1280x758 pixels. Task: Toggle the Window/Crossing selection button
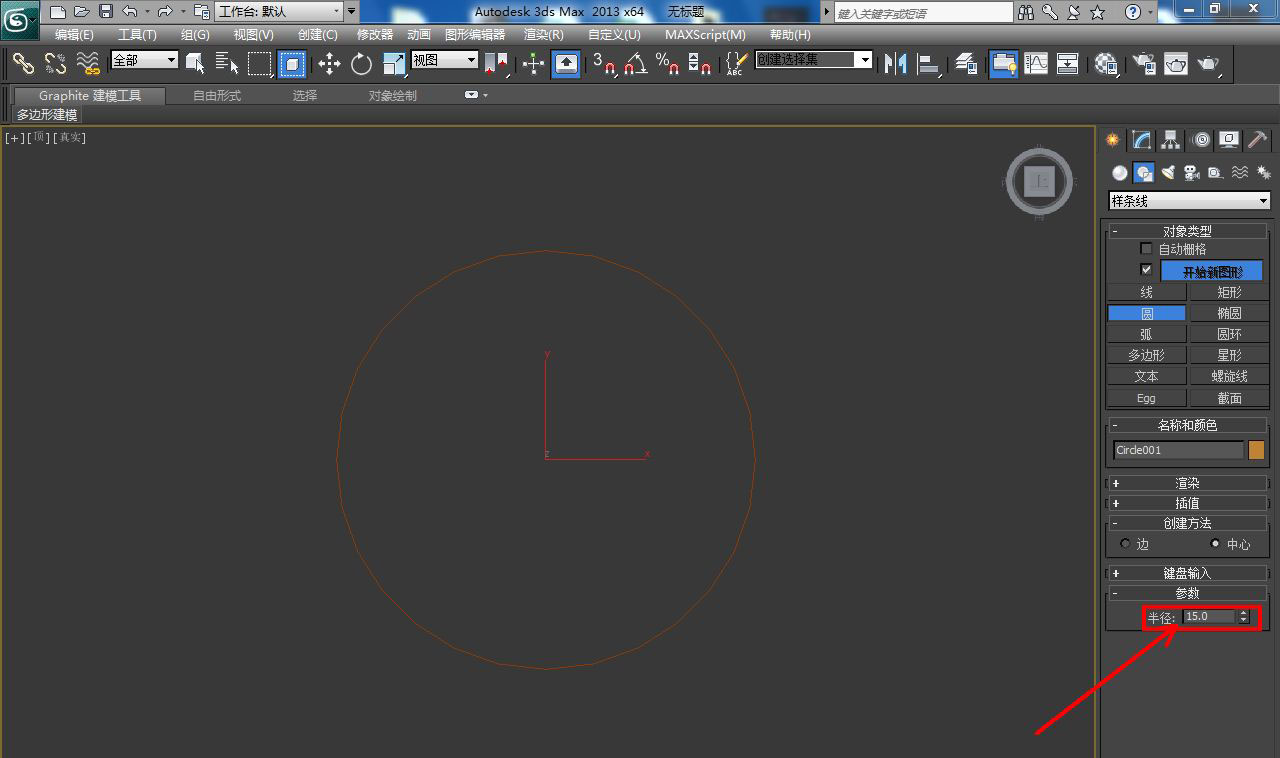click(x=292, y=63)
